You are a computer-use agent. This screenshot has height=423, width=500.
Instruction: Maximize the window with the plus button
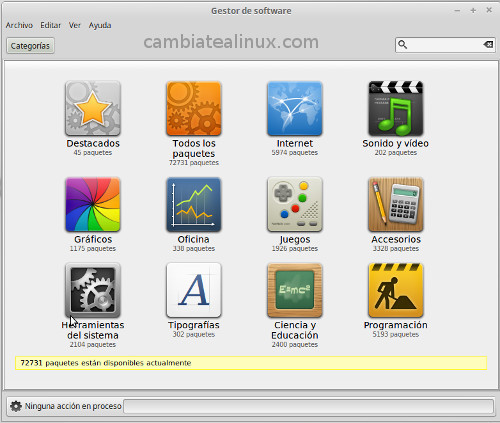(x=473, y=11)
